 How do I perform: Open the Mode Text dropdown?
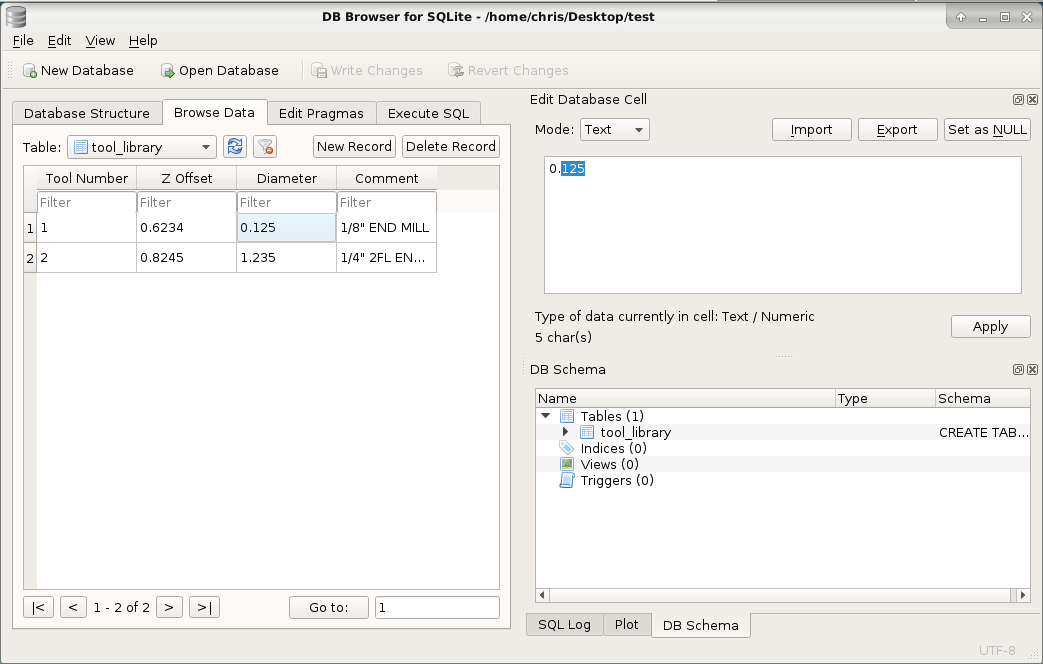615,130
